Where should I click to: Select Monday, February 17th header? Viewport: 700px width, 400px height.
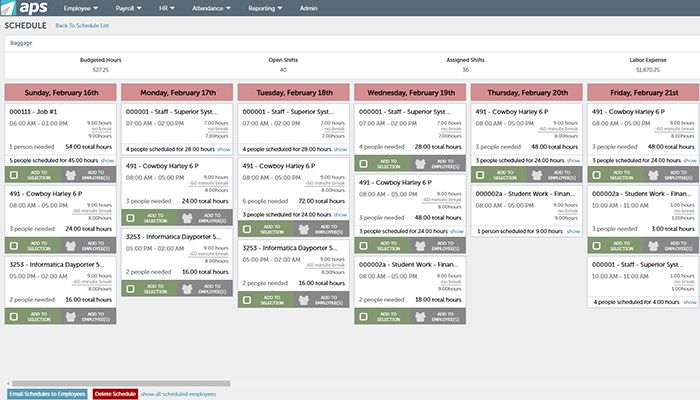coord(177,92)
